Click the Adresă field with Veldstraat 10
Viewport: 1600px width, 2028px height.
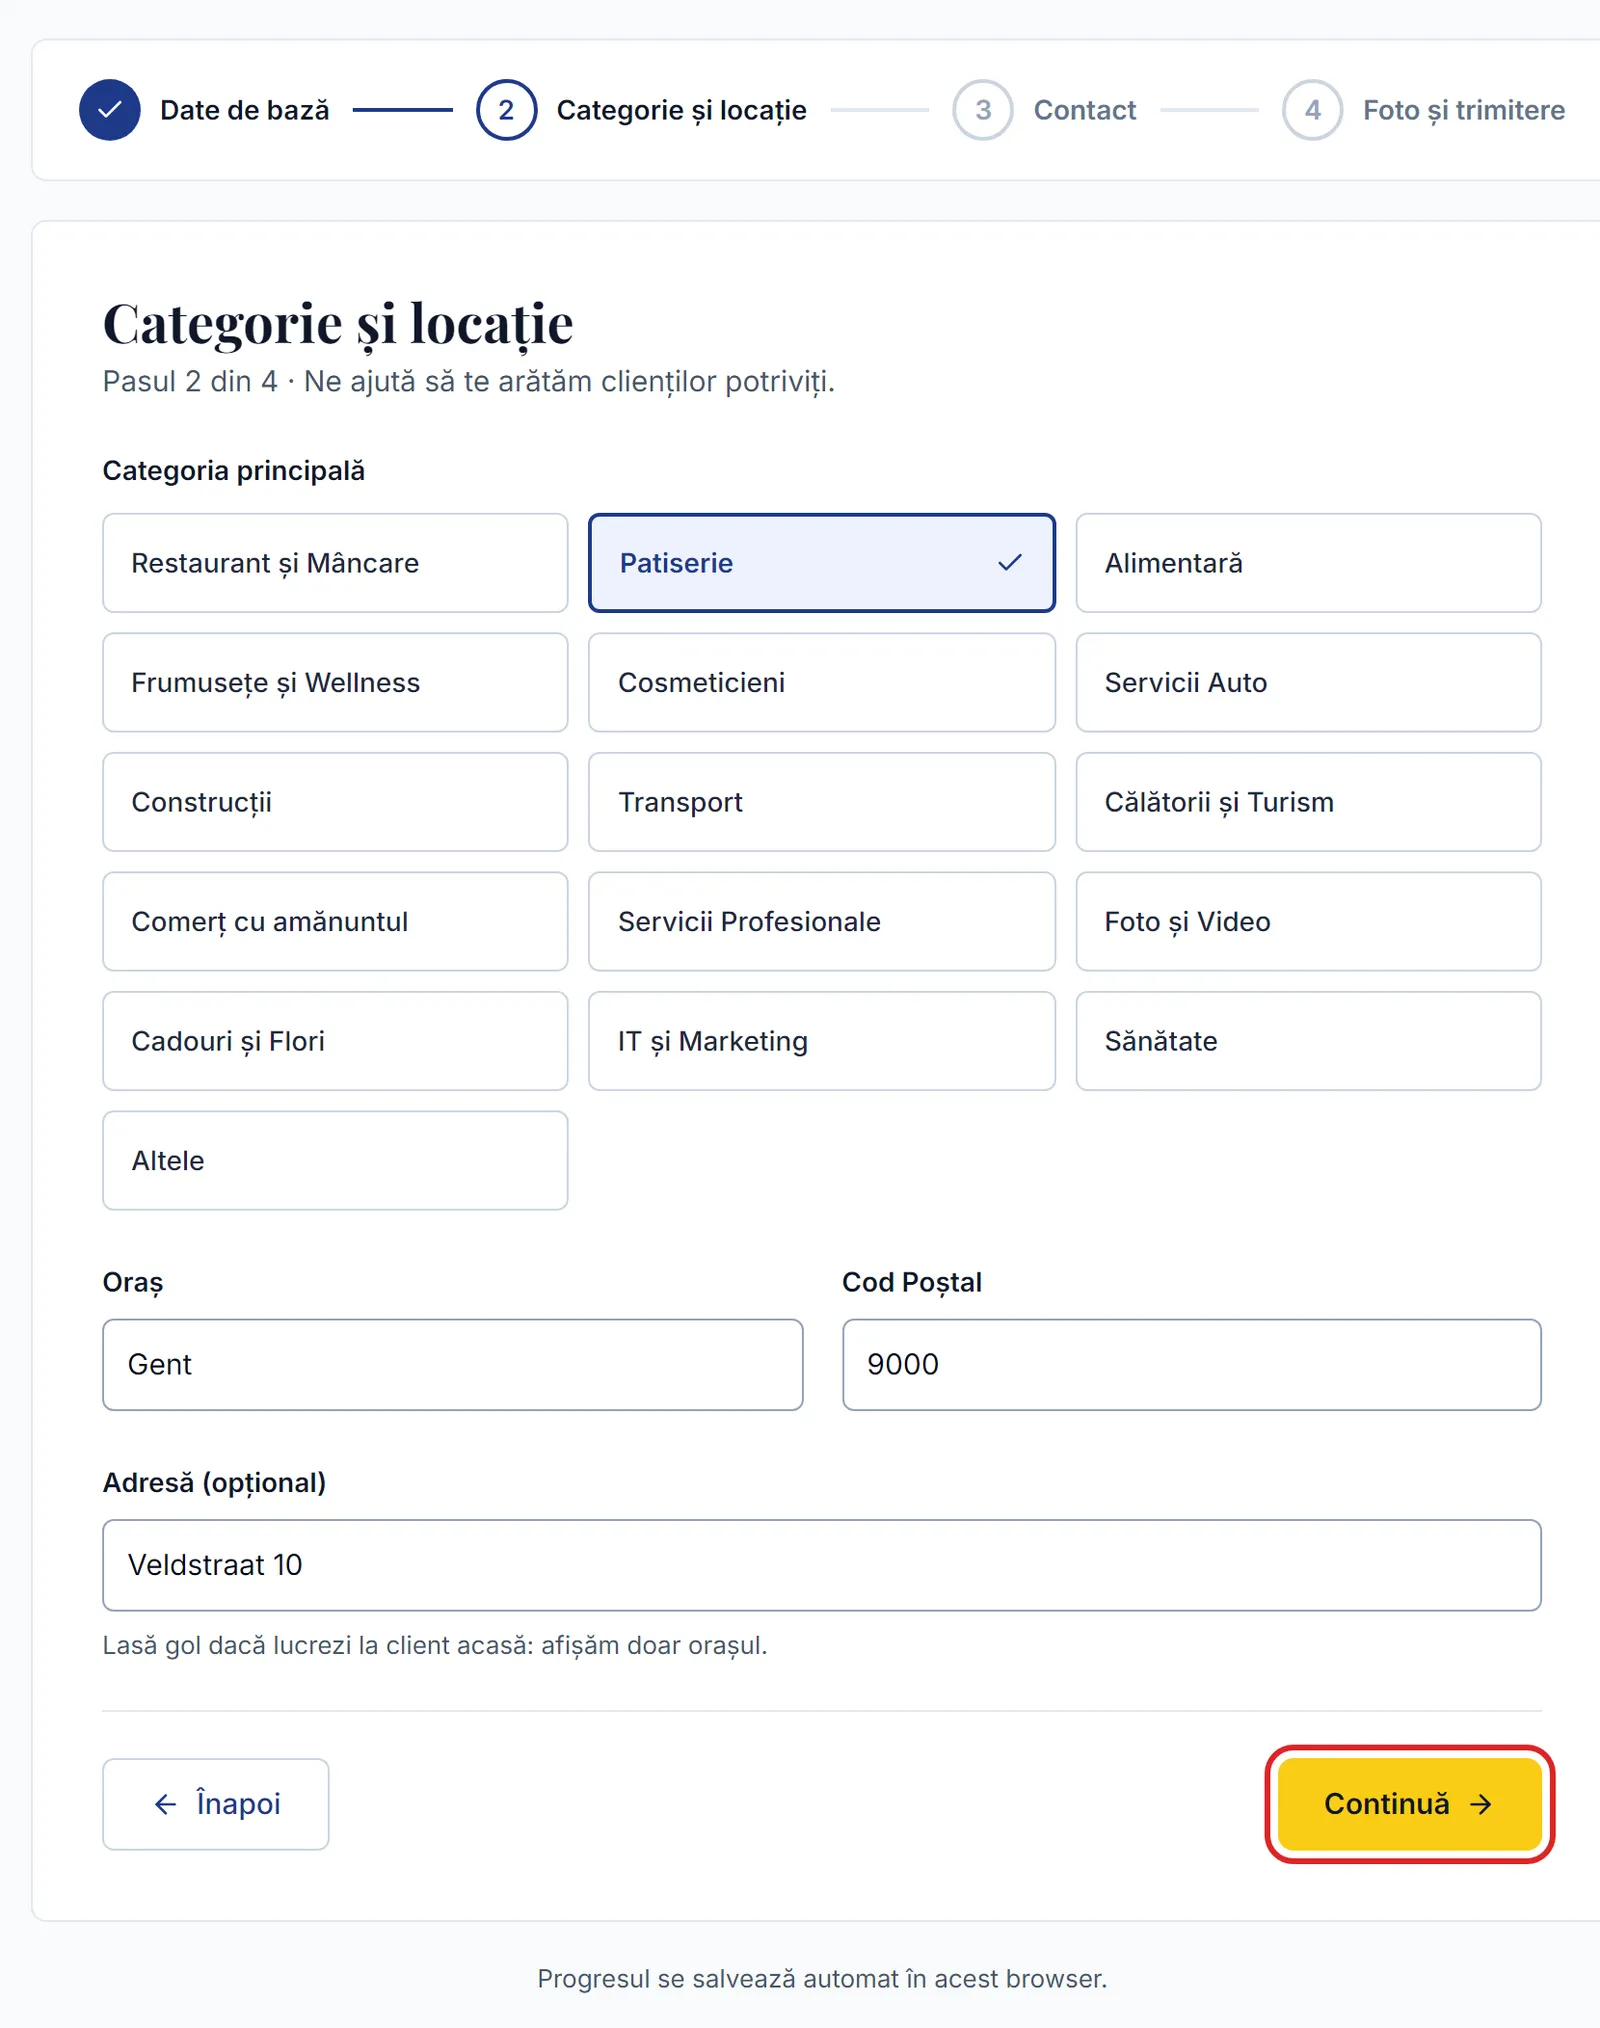[822, 1565]
